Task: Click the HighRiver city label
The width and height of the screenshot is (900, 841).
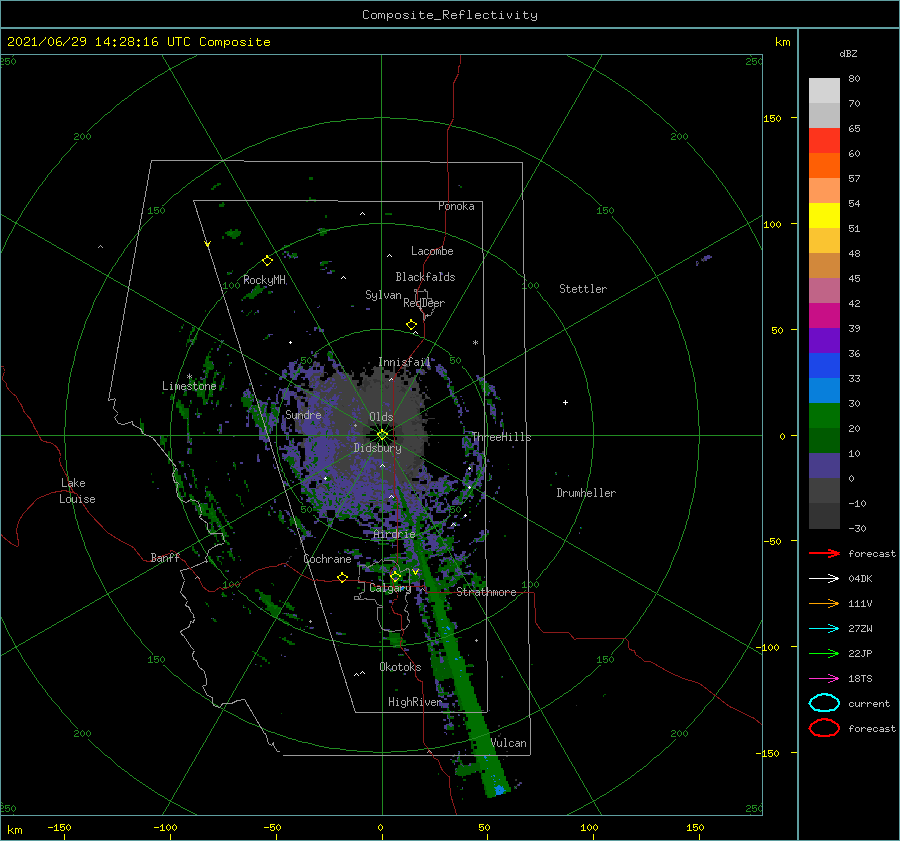Action: click(x=415, y=702)
